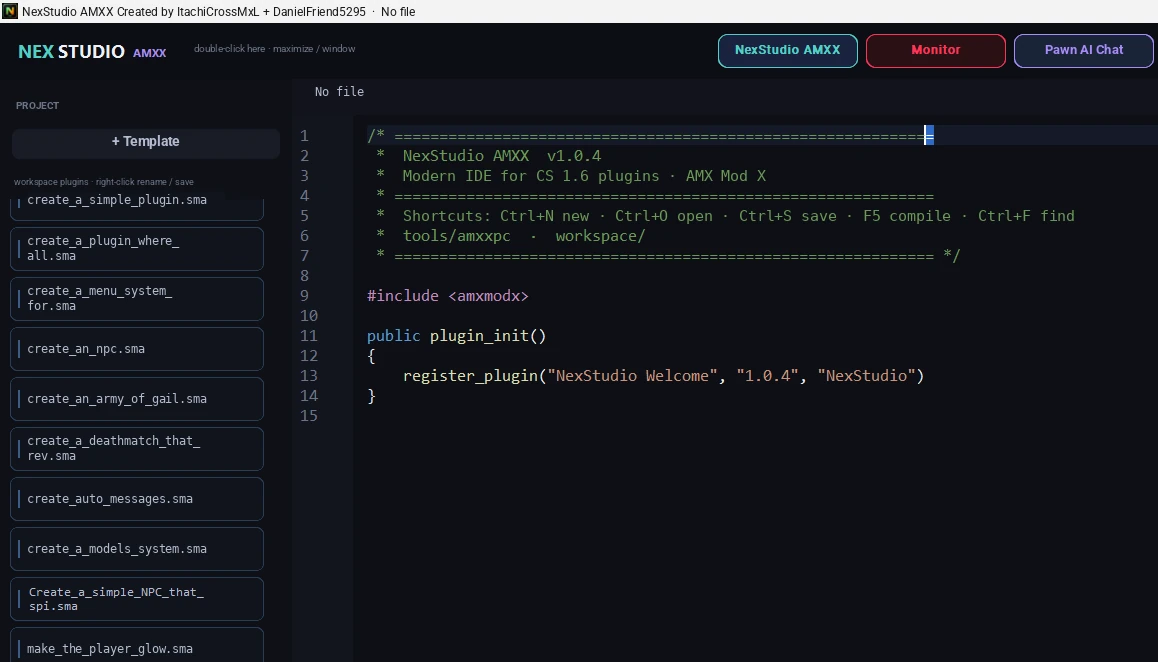1158x662 pixels.
Task: Open create_auto_messages.sma file
Action: (x=137, y=499)
